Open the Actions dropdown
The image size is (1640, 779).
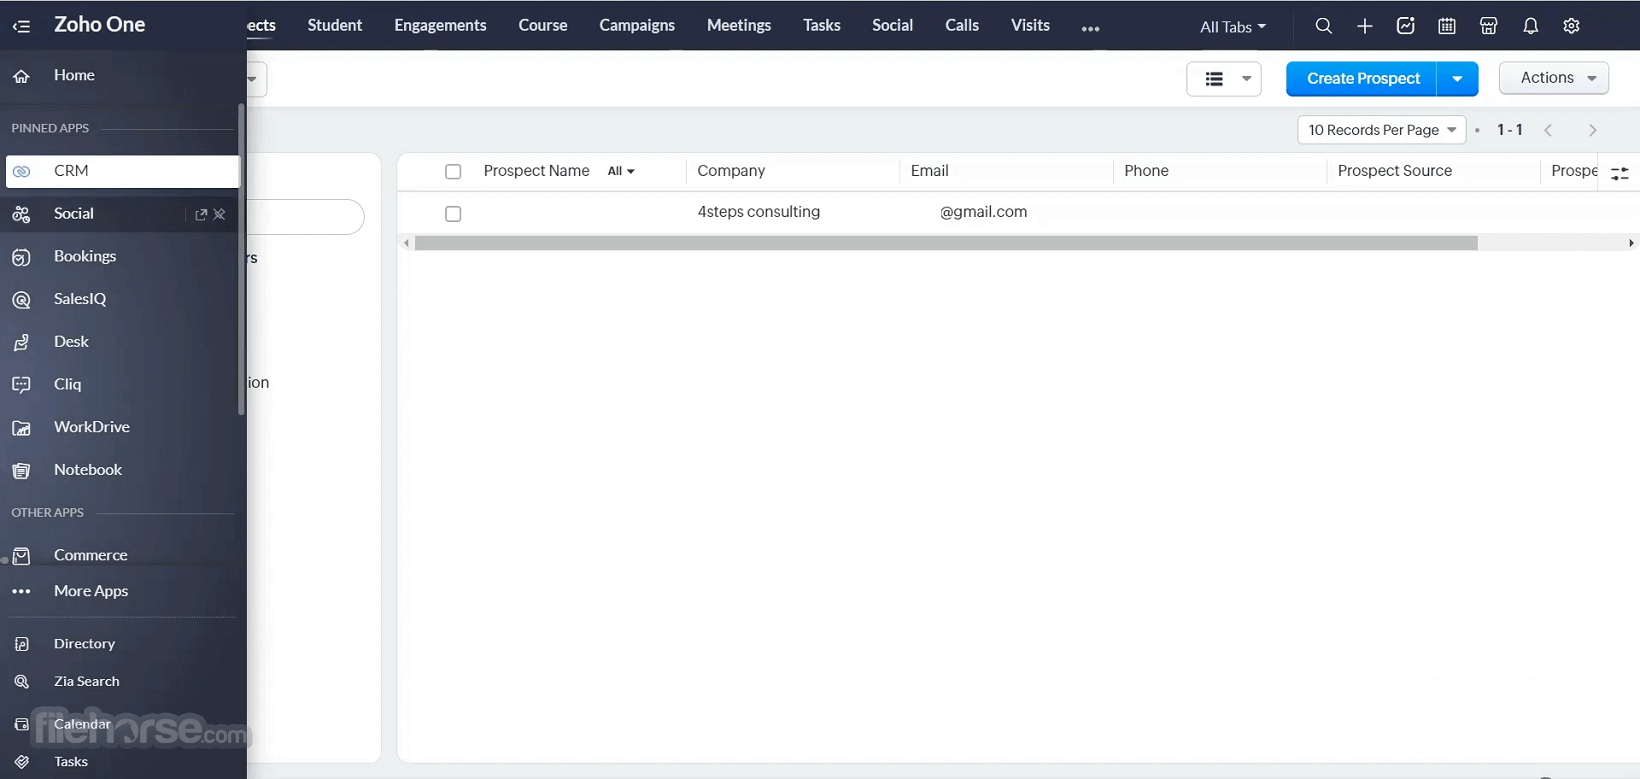tap(1554, 78)
